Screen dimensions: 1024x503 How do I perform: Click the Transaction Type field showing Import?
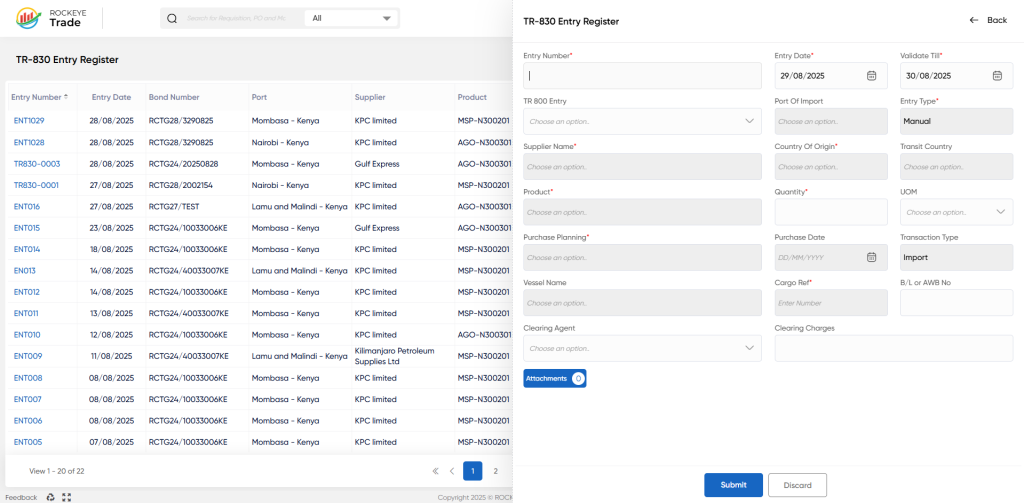click(957, 257)
